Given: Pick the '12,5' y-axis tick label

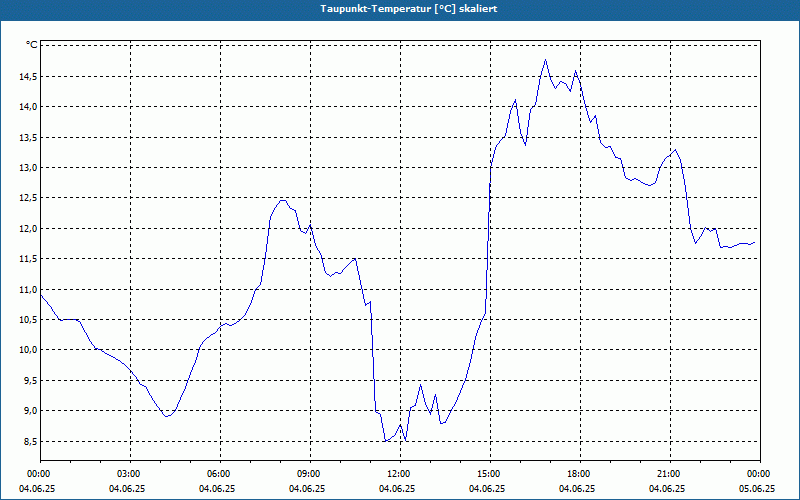Looking at the screenshot, I should pyautogui.click(x=28, y=198).
